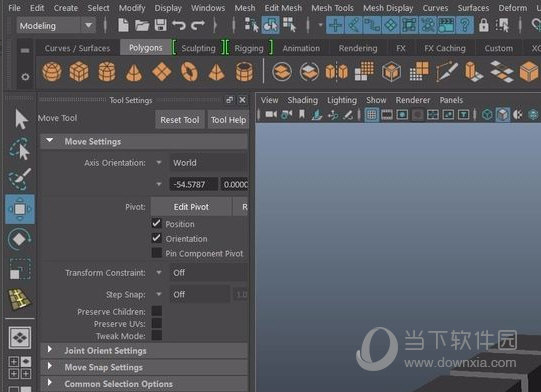Choose the Select tool arrow in toolbox
The image size is (541, 392).
point(21,119)
